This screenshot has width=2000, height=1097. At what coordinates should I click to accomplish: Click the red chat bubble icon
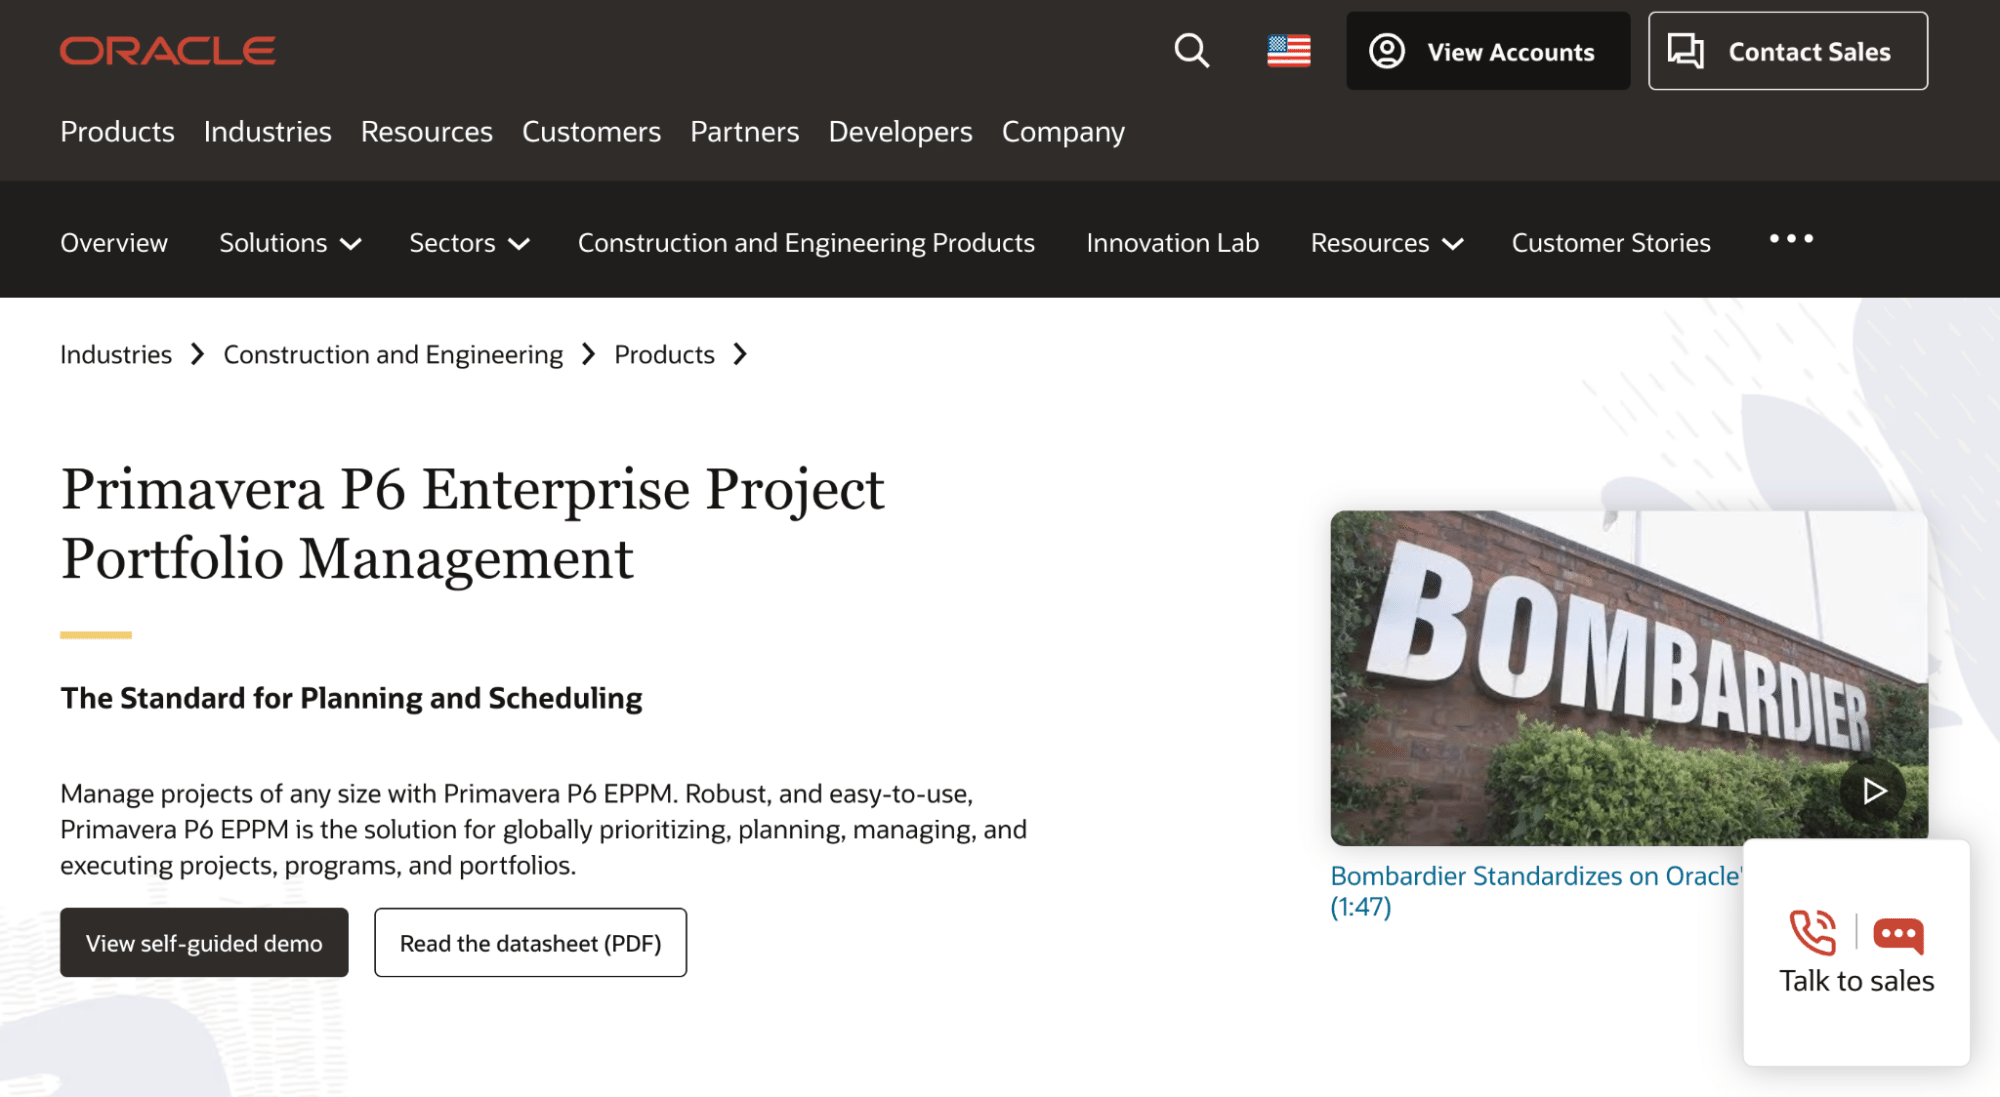(1897, 934)
